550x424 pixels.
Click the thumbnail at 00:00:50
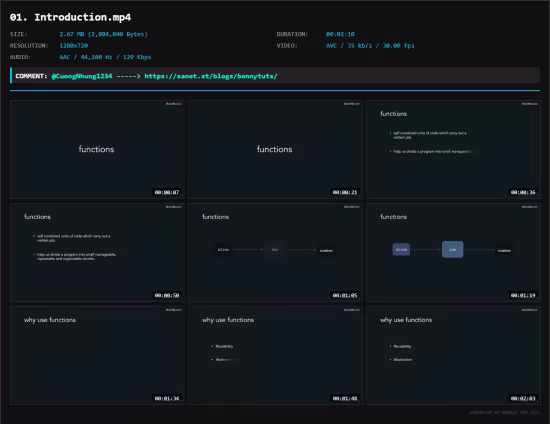tap(97, 253)
